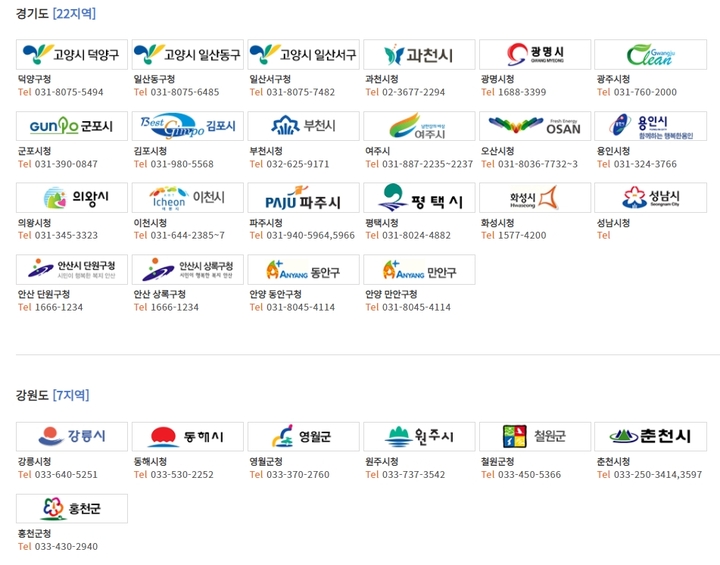Click the Best Gimpo 김포시 logo

(x=188, y=126)
